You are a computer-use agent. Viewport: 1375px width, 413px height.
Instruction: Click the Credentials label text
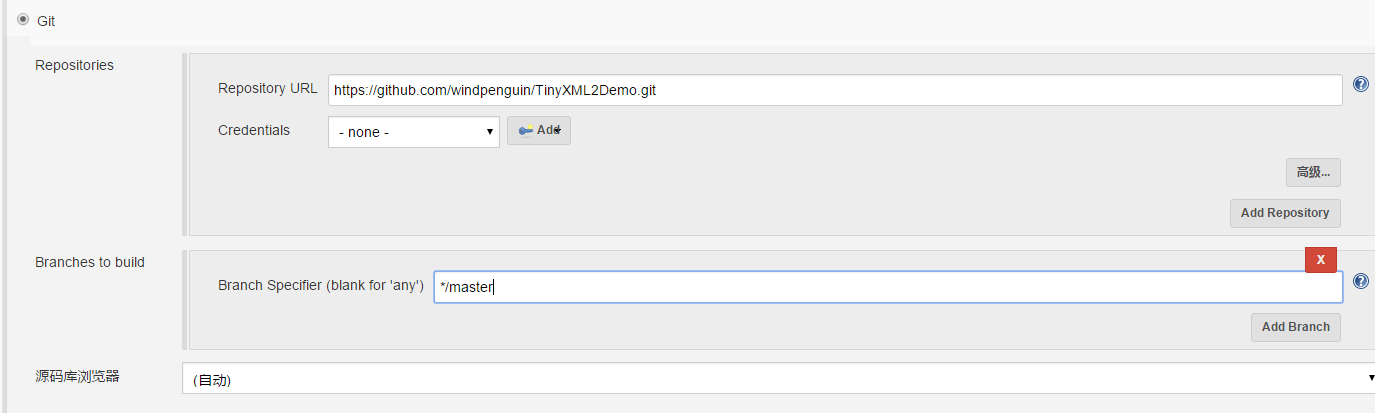point(254,130)
